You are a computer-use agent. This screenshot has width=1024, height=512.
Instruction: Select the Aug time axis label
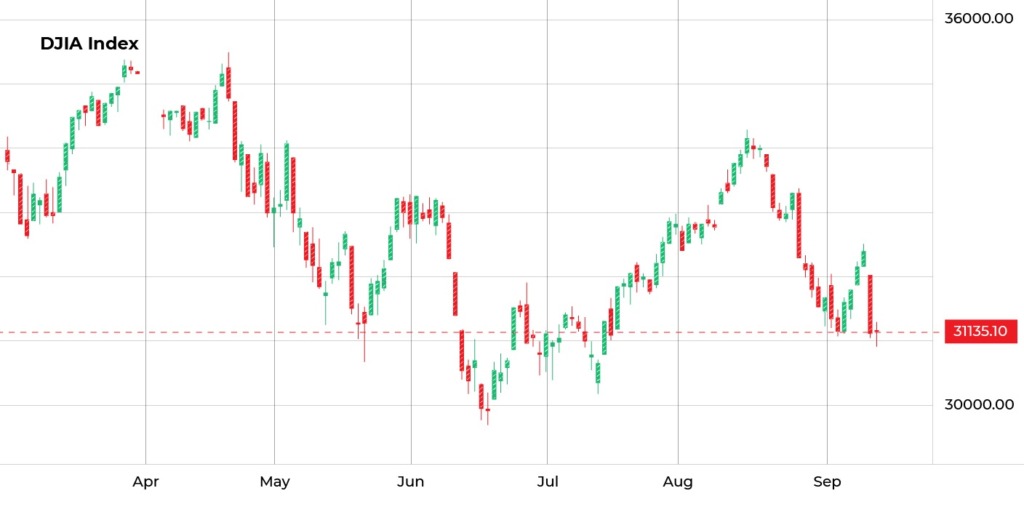[678, 482]
